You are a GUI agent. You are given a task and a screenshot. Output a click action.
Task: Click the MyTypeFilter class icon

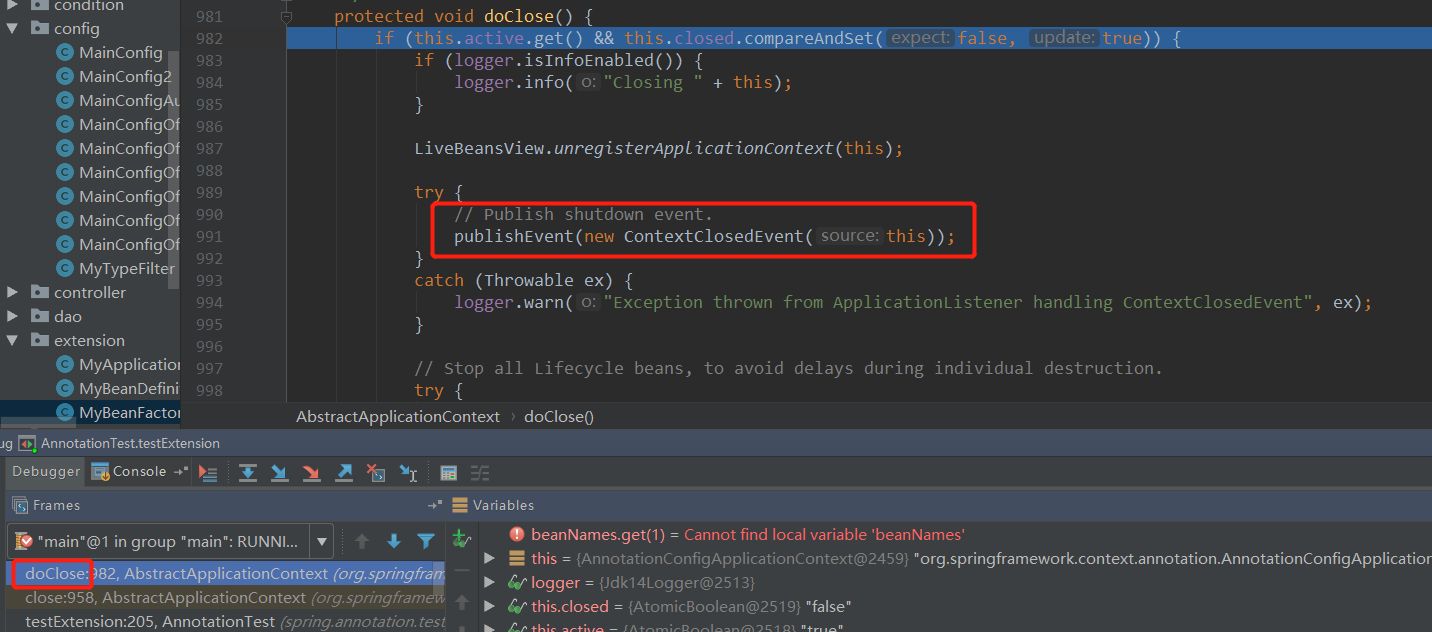click(x=65, y=268)
